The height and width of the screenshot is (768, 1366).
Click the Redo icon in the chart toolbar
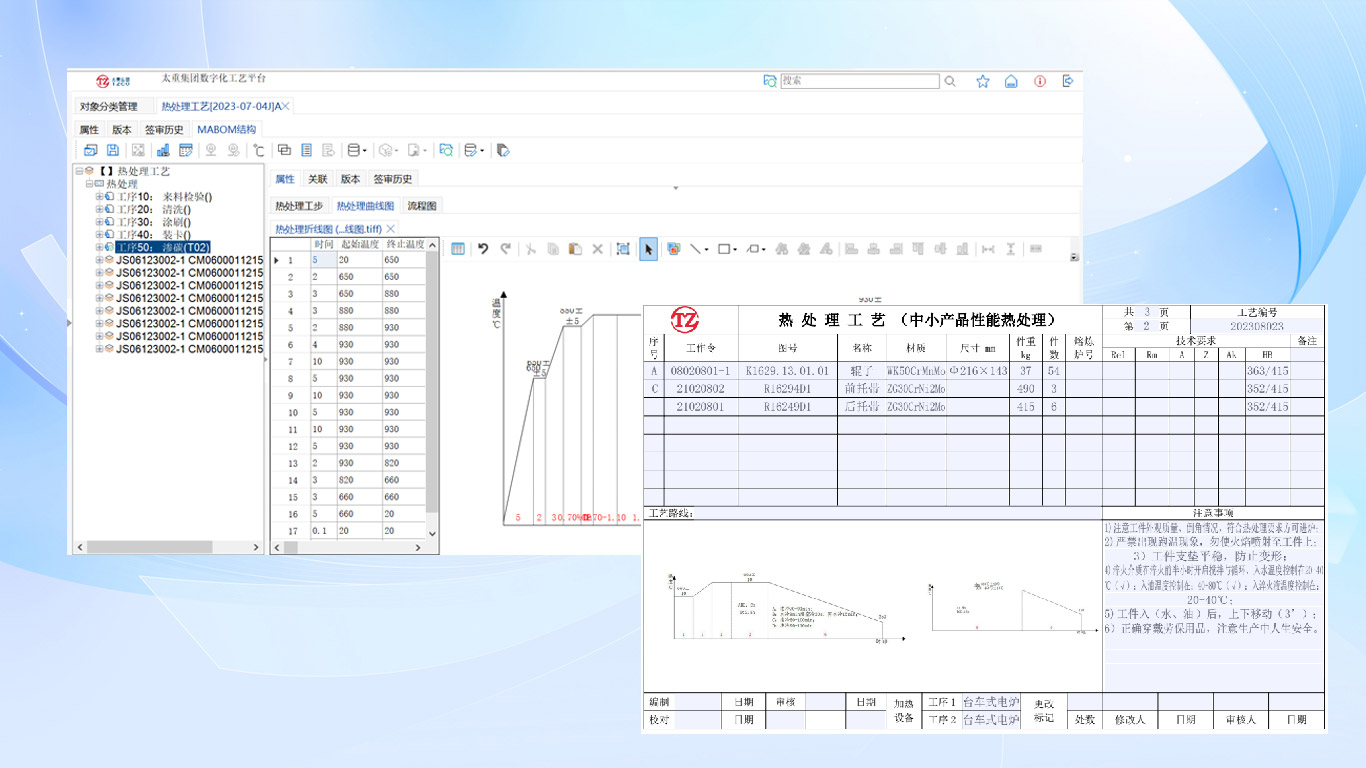tap(503, 250)
